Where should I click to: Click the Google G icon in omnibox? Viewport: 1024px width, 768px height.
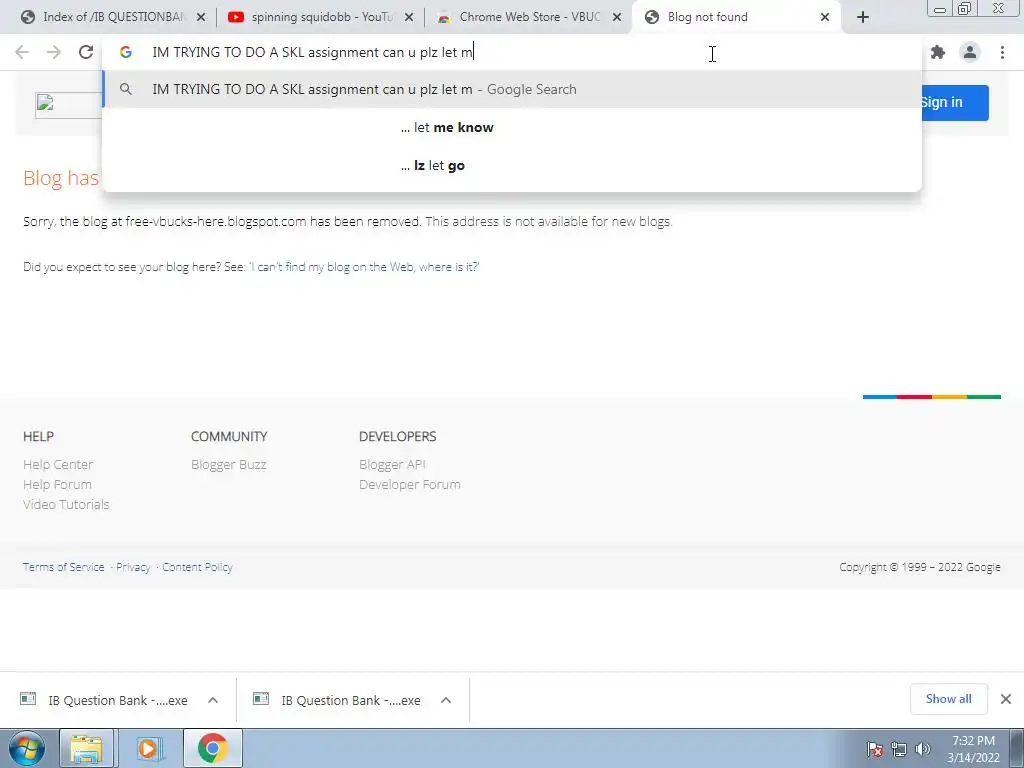[x=126, y=52]
